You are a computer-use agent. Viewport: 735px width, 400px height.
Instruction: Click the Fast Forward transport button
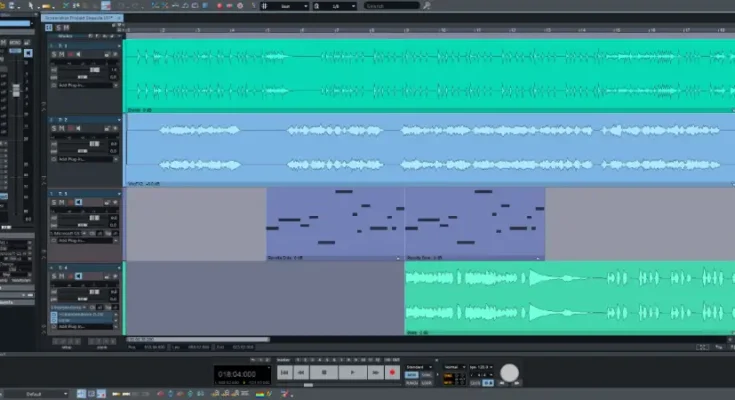(375, 372)
